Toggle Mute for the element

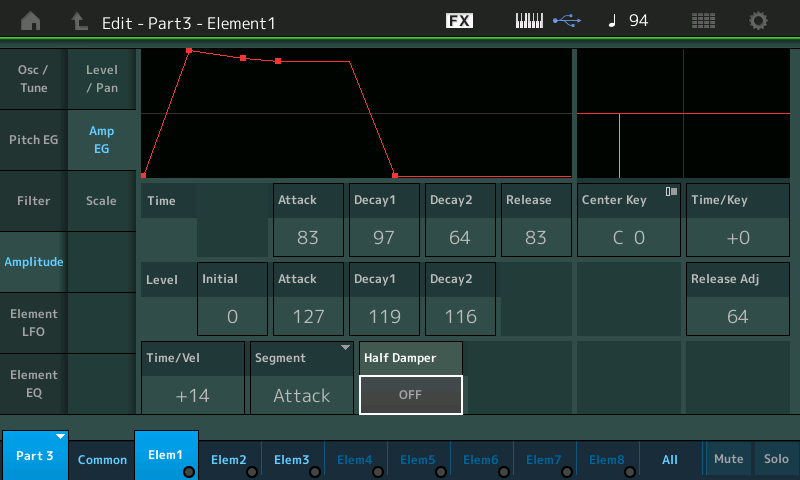point(728,459)
